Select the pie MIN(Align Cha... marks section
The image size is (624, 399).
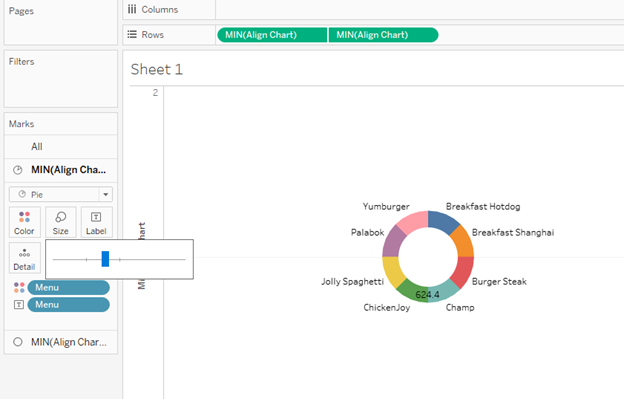(x=61, y=170)
